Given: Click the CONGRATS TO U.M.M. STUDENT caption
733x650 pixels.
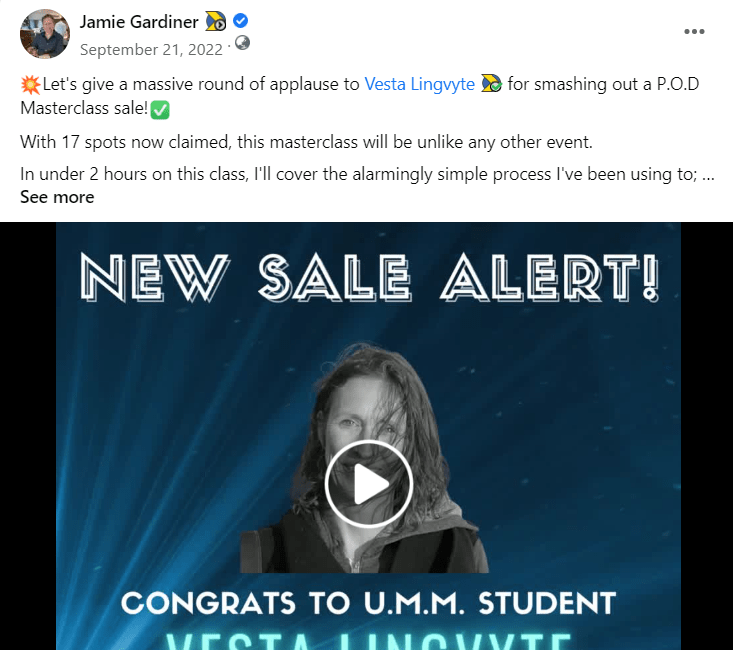Looking at the screenshot, I should pyautogui.click(x=368, y=603).
